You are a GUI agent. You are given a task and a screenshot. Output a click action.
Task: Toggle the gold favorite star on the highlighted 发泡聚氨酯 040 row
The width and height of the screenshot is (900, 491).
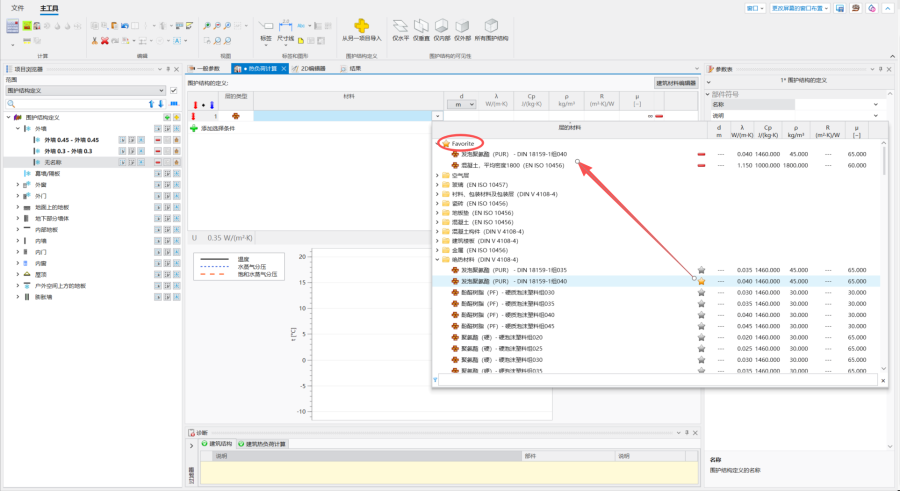coord(701,282)
